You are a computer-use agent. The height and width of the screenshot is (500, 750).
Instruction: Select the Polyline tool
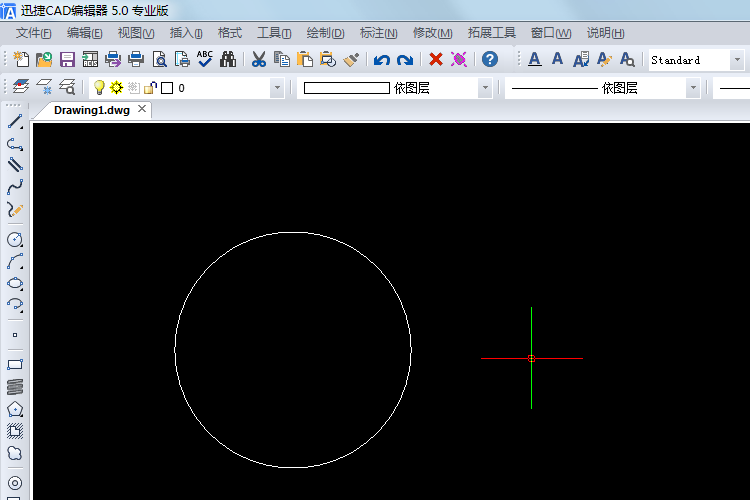click(15, 144)
